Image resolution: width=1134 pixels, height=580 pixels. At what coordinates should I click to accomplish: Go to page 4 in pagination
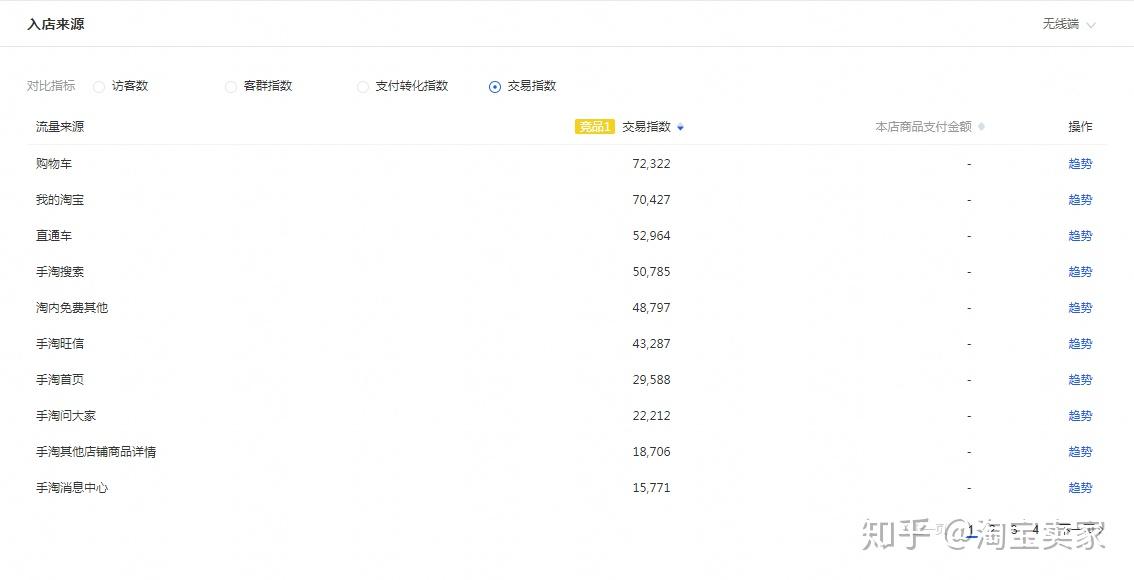[1036, 530]
